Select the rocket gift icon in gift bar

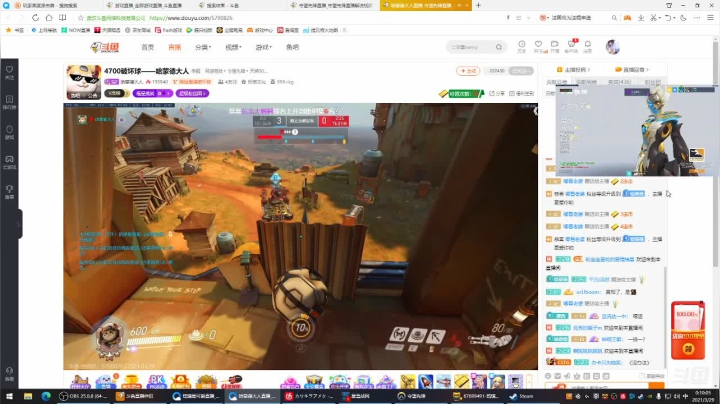click(x=425, y=382)
